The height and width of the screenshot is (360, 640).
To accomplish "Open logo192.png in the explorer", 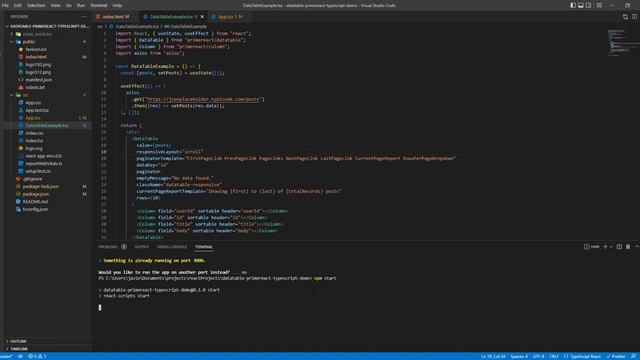I will [x=38, y=64].
